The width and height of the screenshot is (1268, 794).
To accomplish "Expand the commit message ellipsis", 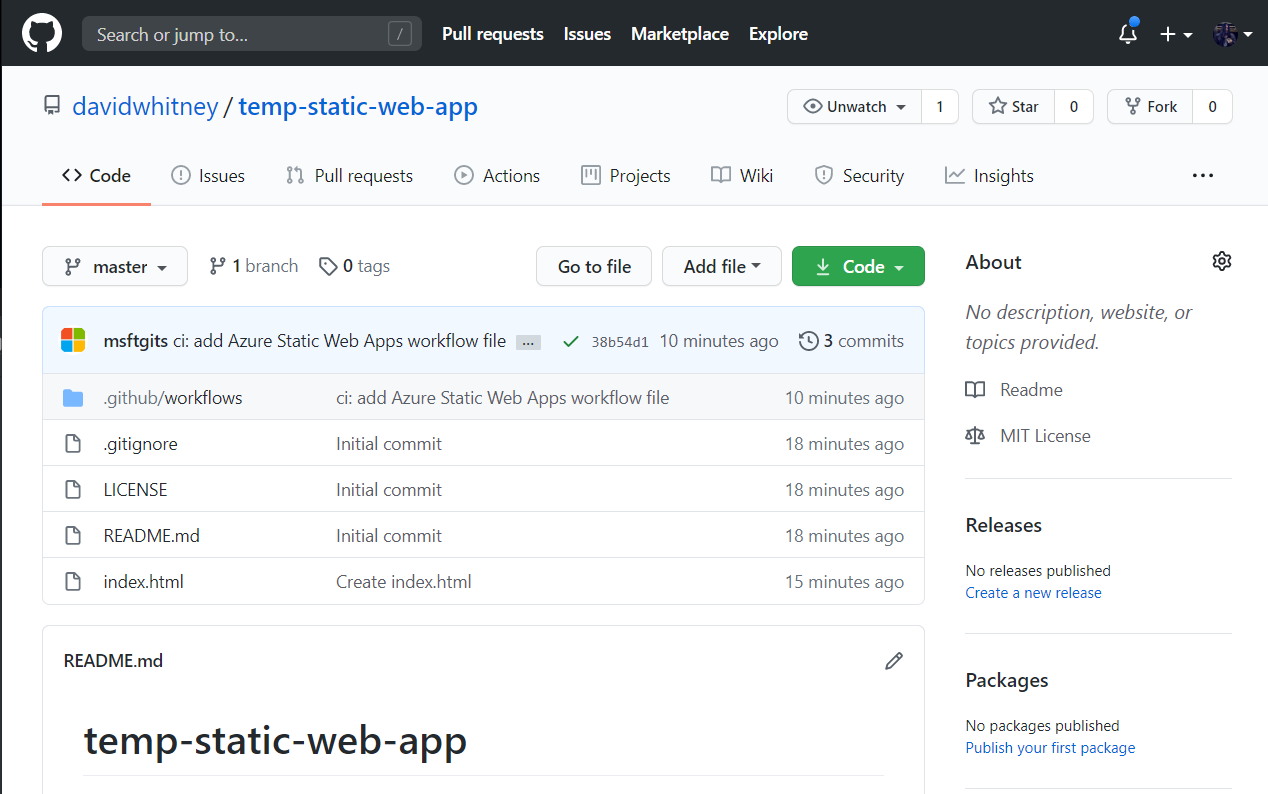I will [x=529, y=342].
